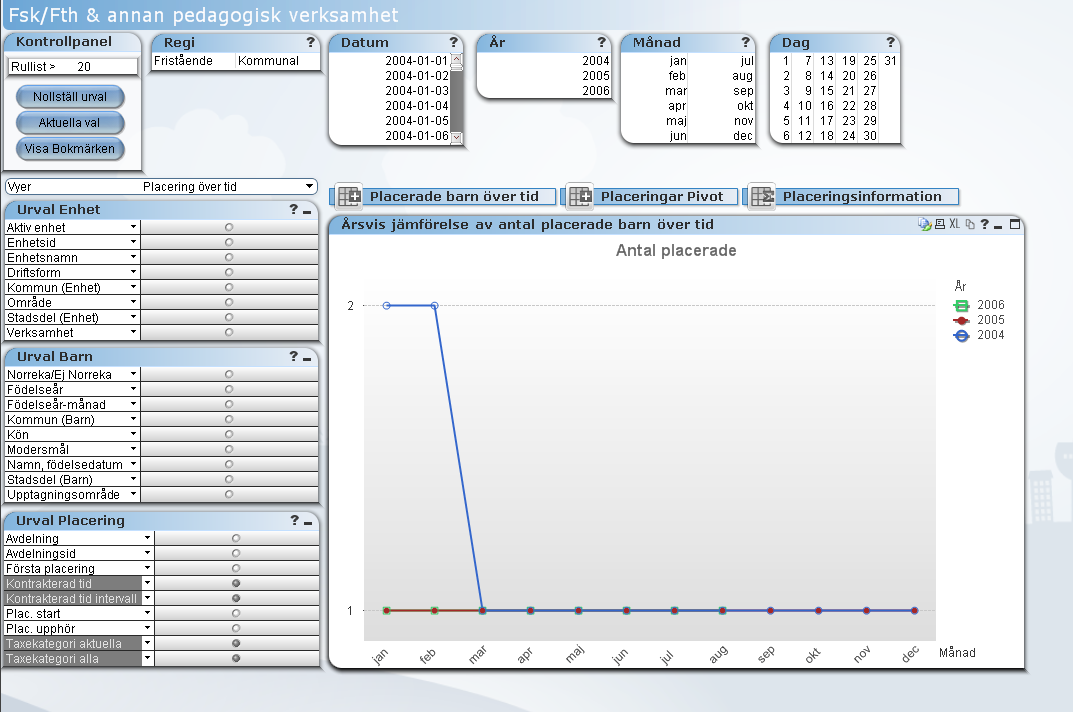Expand the Namn, födelsedatum dropdown
Screen dimensions: 1073x712
[x=133, y=464]
